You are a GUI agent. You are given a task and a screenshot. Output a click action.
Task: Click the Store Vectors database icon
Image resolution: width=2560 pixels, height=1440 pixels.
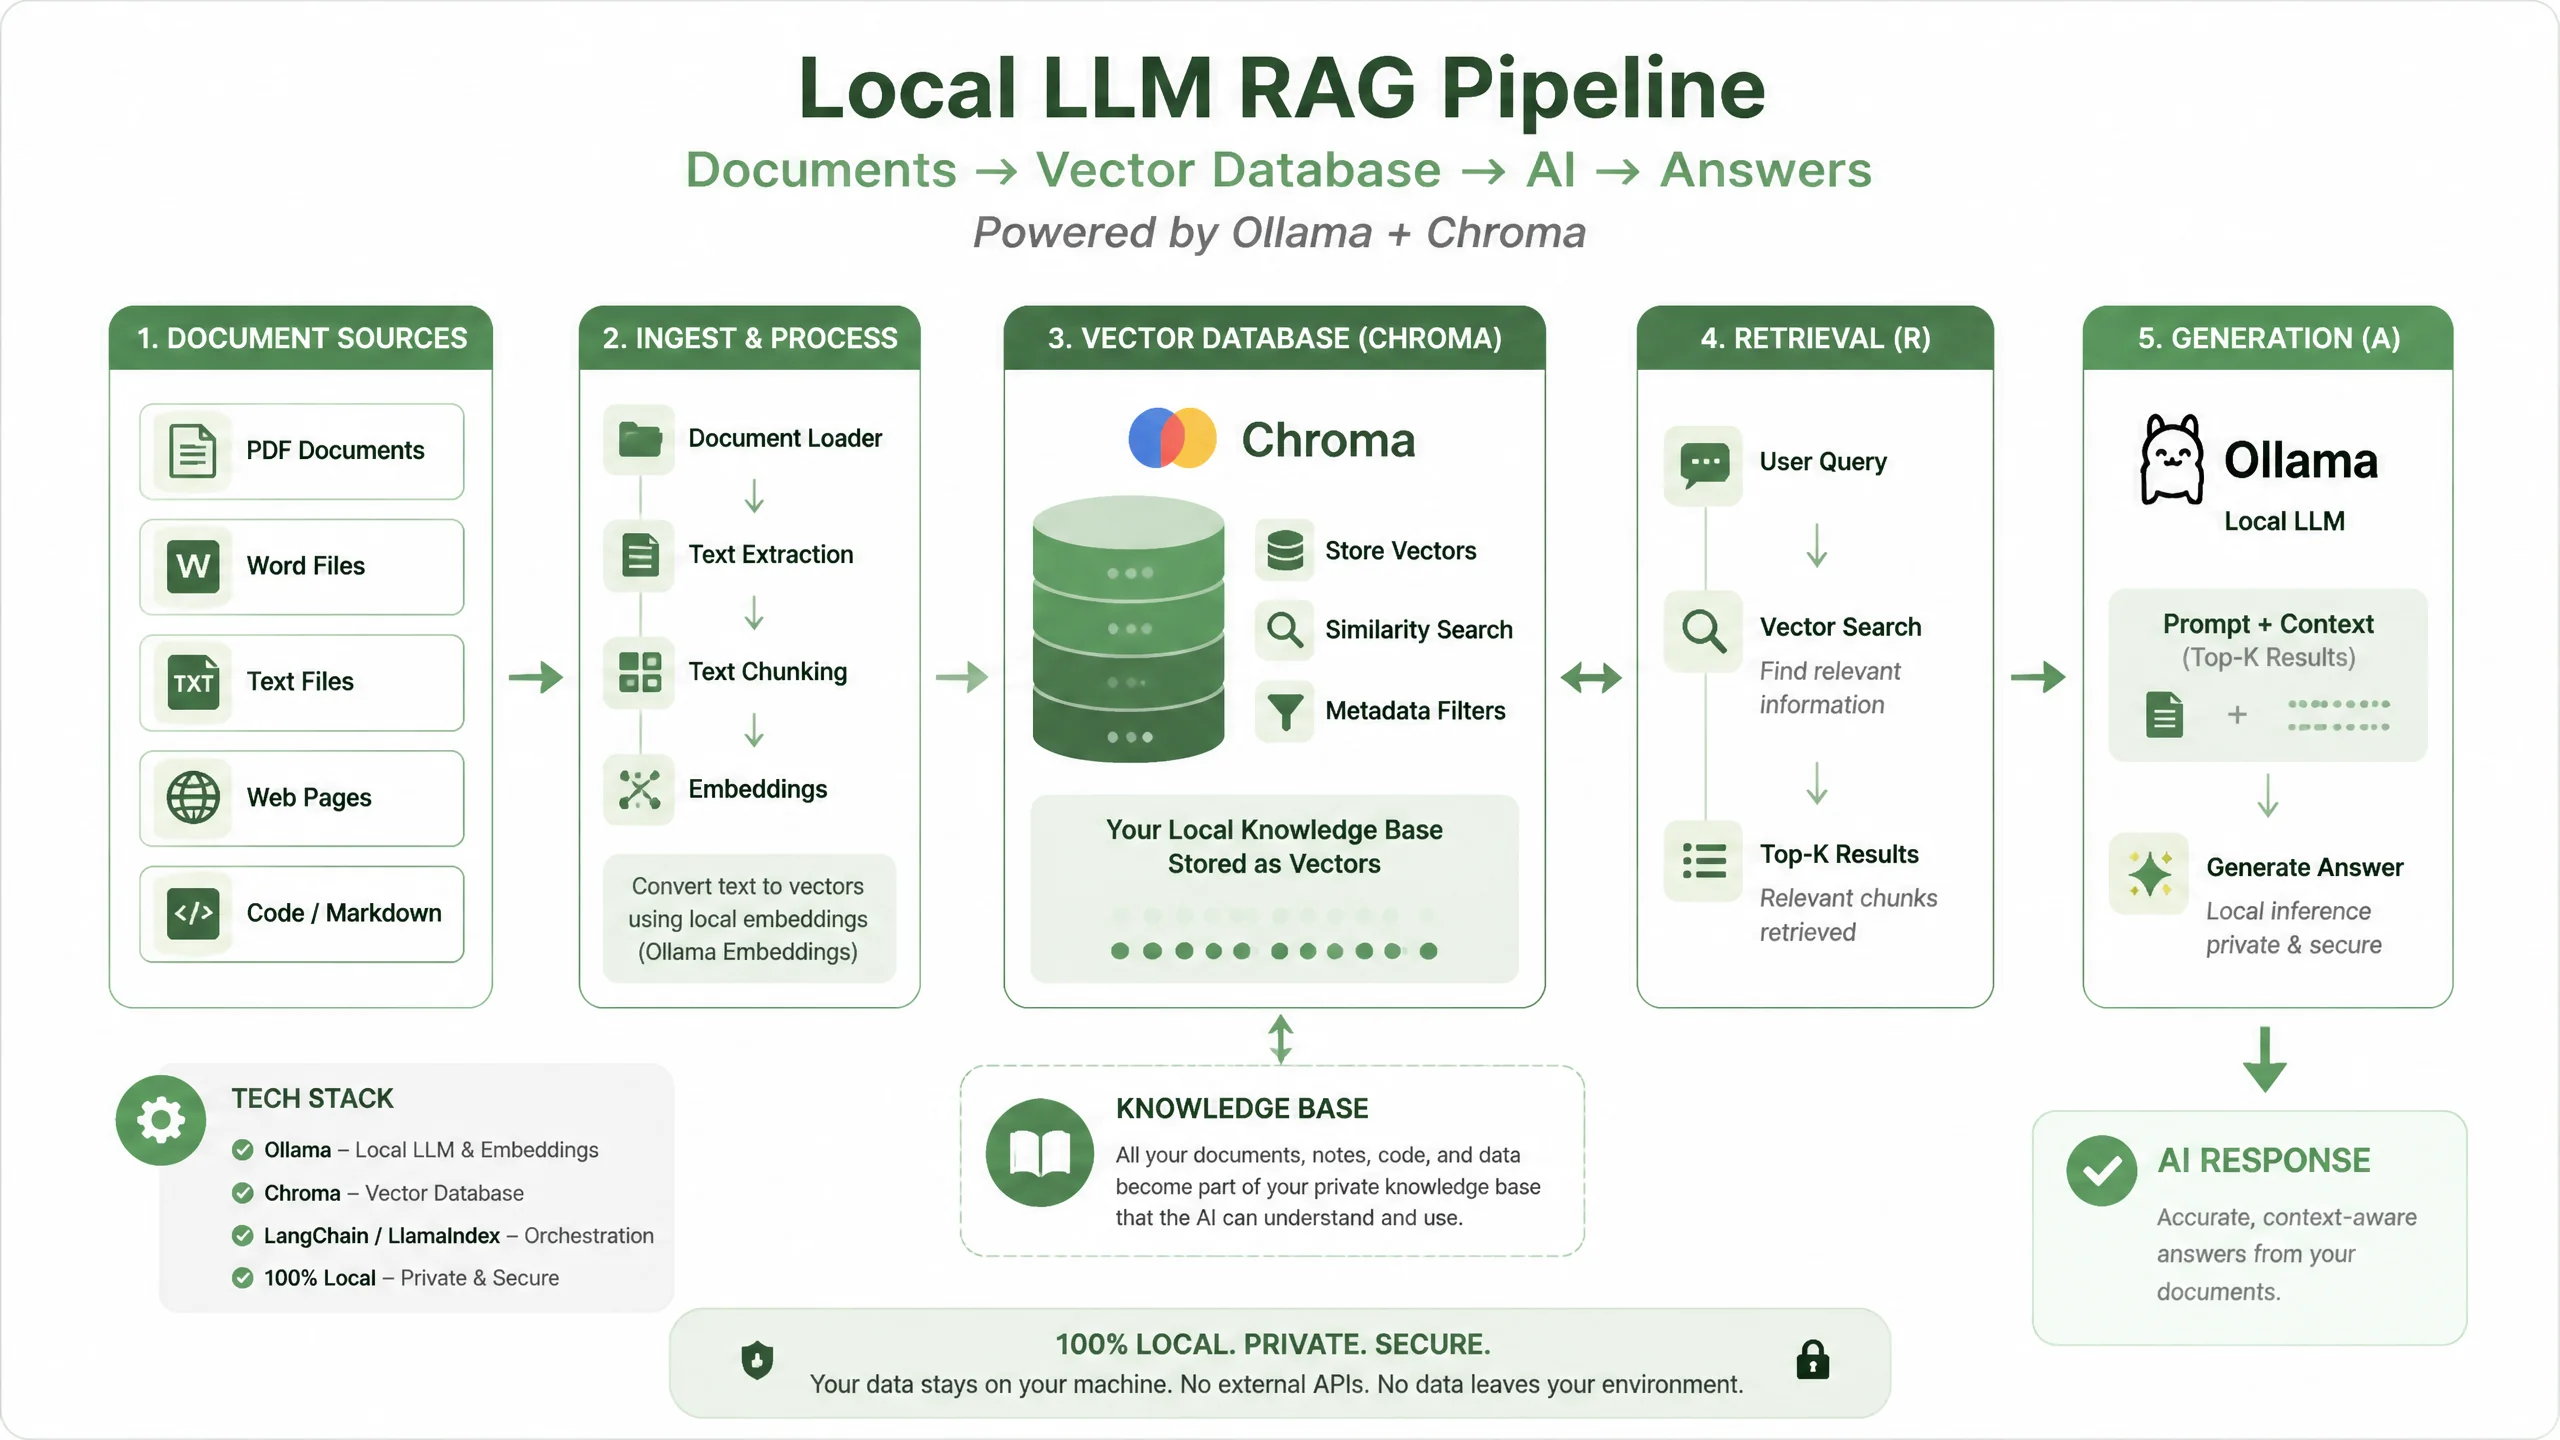pos(1285,550)
